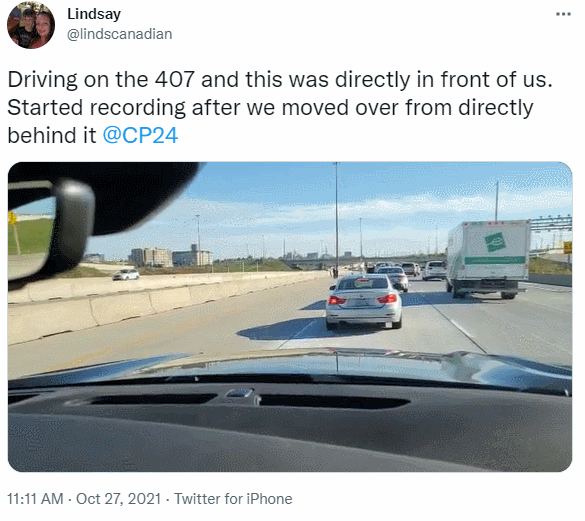Open Lindsay's profile avatar photo
The image size is (585, 521).
(31, 25)
